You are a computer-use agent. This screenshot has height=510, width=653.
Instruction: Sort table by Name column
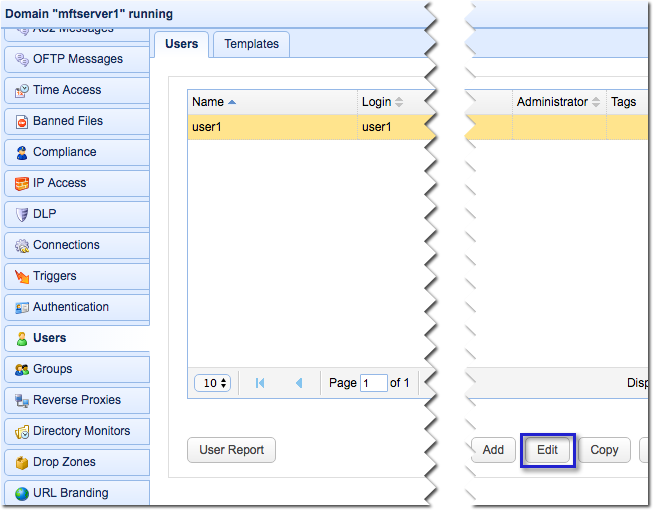[x=272, y=102]
